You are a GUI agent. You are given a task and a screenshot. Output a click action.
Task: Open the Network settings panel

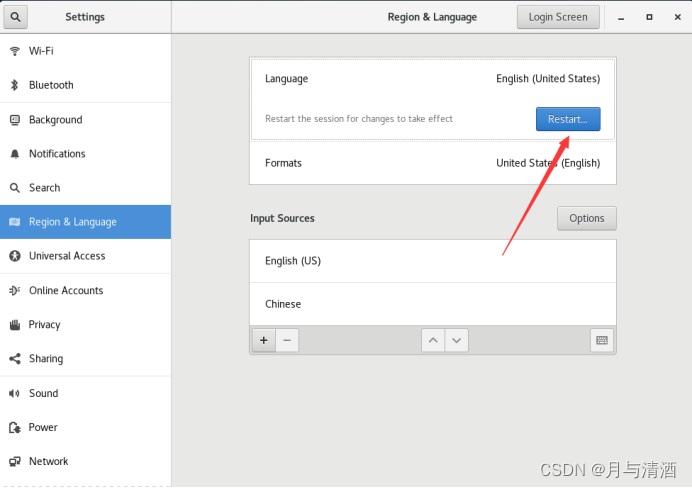tap(86, 462)
